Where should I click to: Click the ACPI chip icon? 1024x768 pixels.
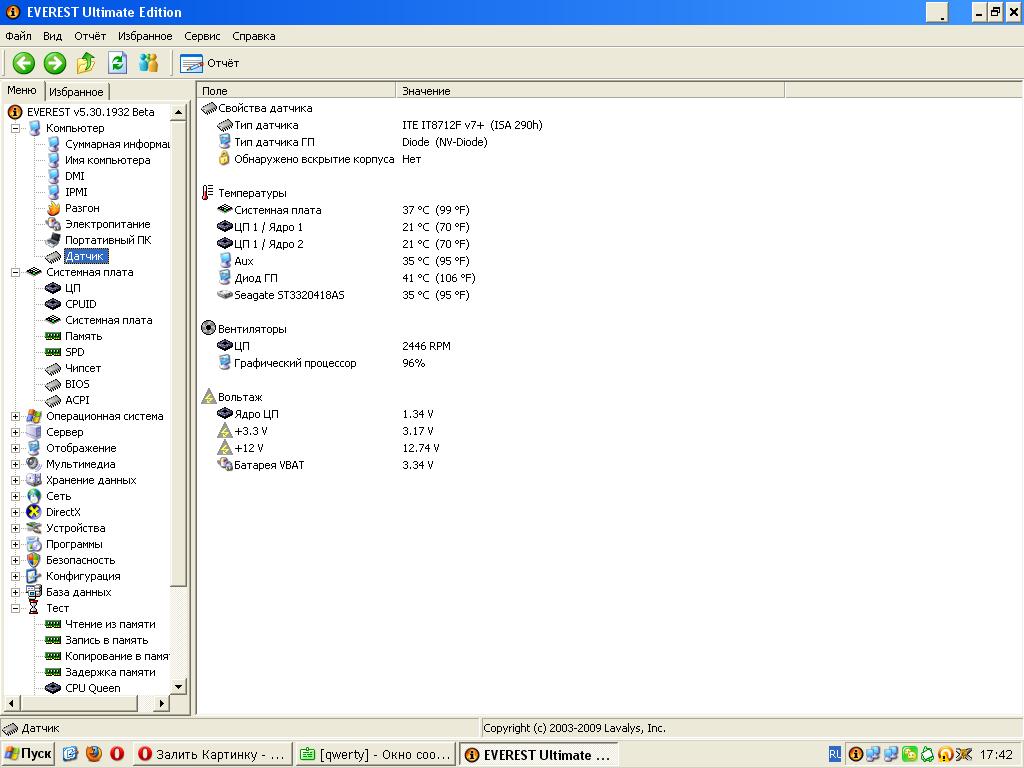[54, 400]
